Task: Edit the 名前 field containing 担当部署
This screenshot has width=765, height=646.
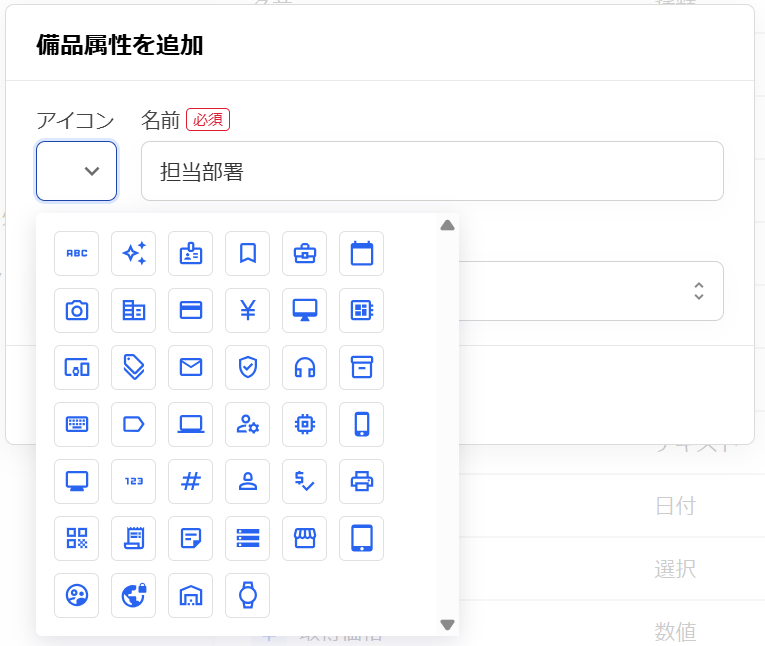Action: (x=432, y=171)
